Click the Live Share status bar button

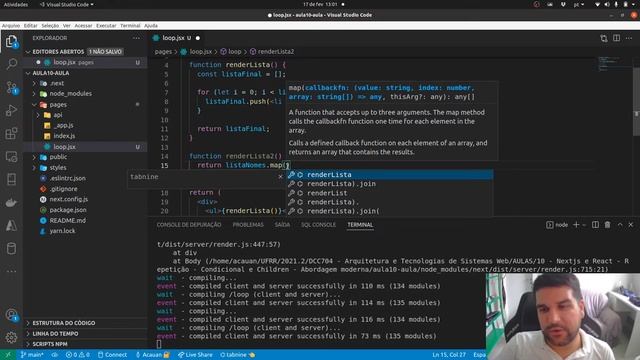pyautogui.click(x=195, y=355)
